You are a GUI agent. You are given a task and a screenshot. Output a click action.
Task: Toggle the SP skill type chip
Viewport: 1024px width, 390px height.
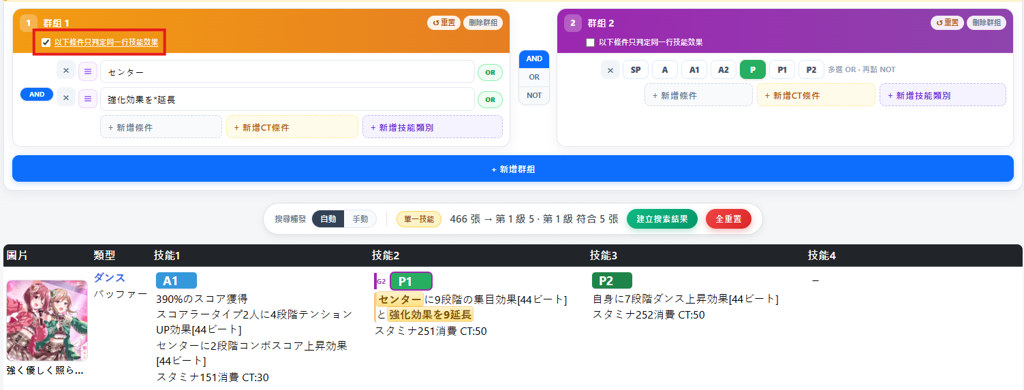tap(635, 70)
